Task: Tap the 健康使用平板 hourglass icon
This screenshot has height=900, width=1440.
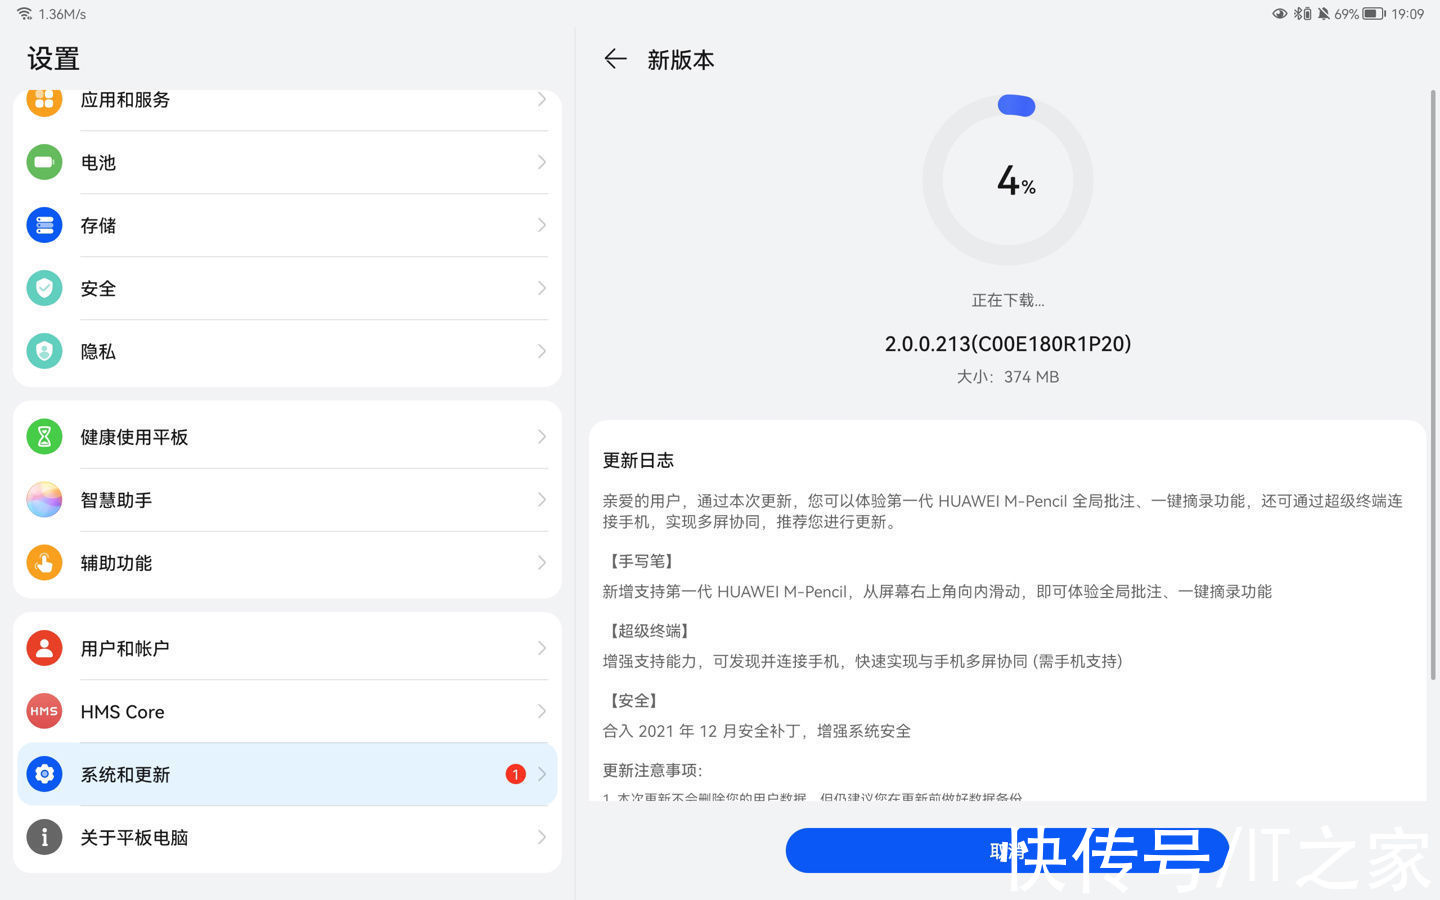Action: tap(44, 437)
